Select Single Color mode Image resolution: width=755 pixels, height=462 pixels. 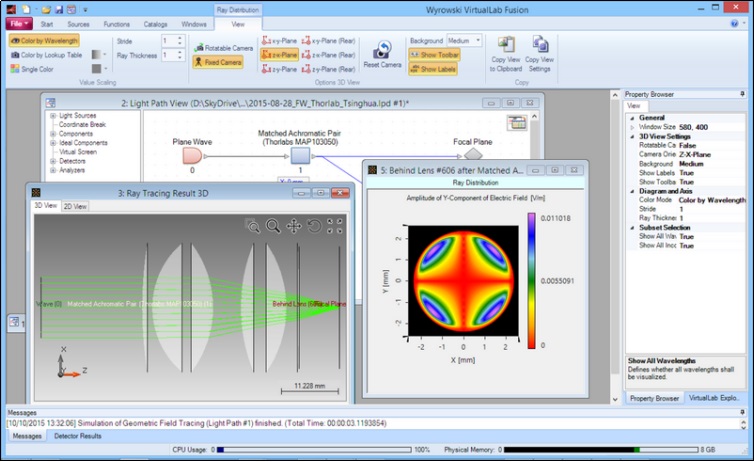point(34,69)
